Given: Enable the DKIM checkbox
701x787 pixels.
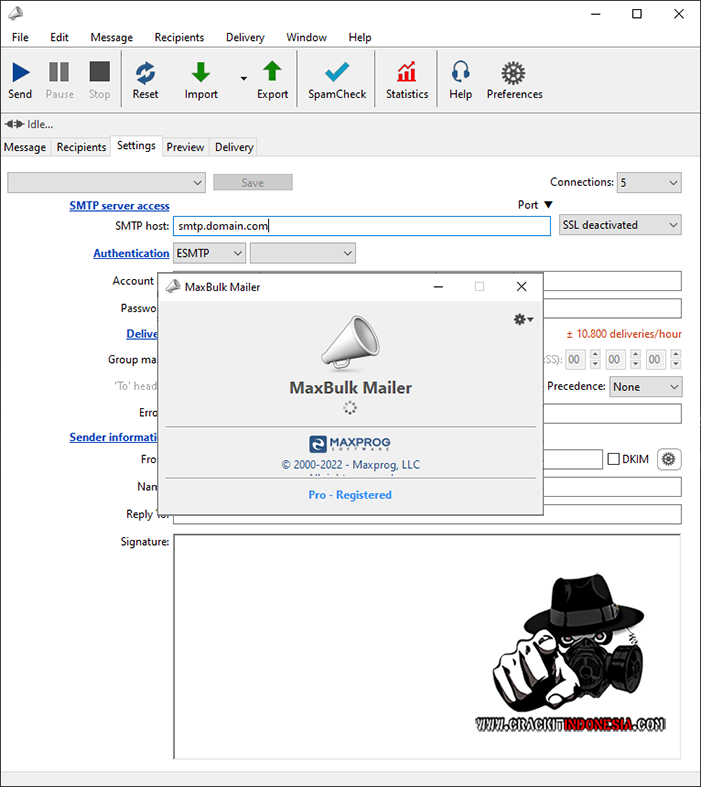Looking at the screenshot, I should pos(614,460).
